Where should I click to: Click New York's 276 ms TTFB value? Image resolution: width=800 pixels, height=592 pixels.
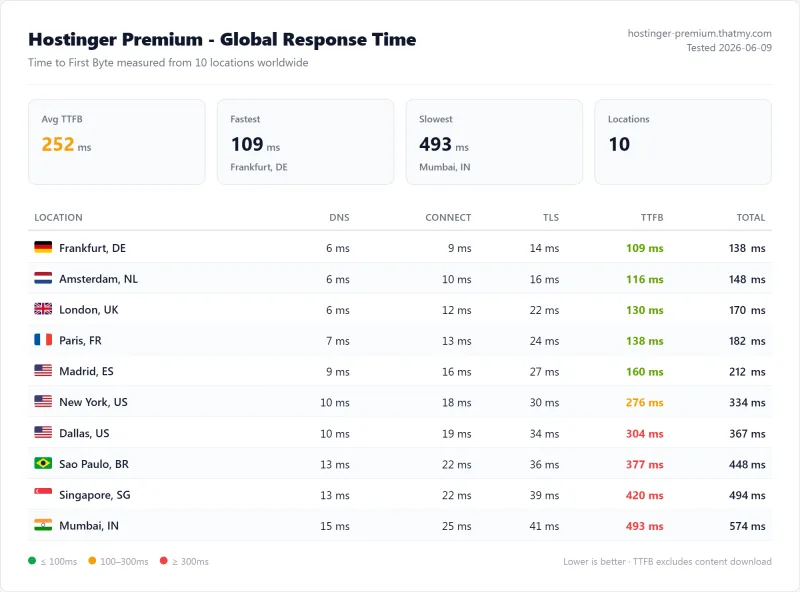coord(645,403)
